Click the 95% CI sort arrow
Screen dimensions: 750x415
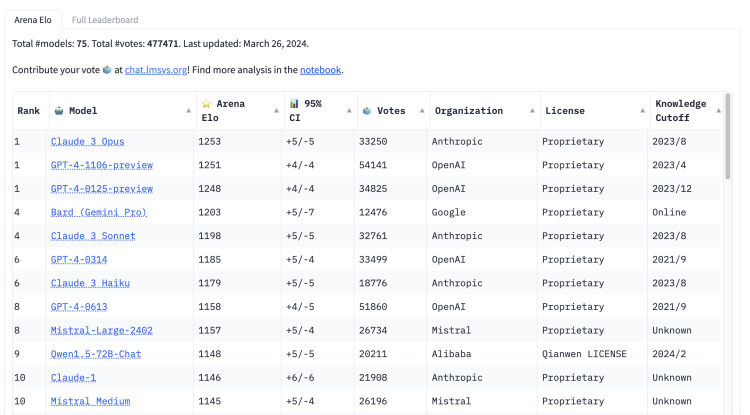coord(350,111)
